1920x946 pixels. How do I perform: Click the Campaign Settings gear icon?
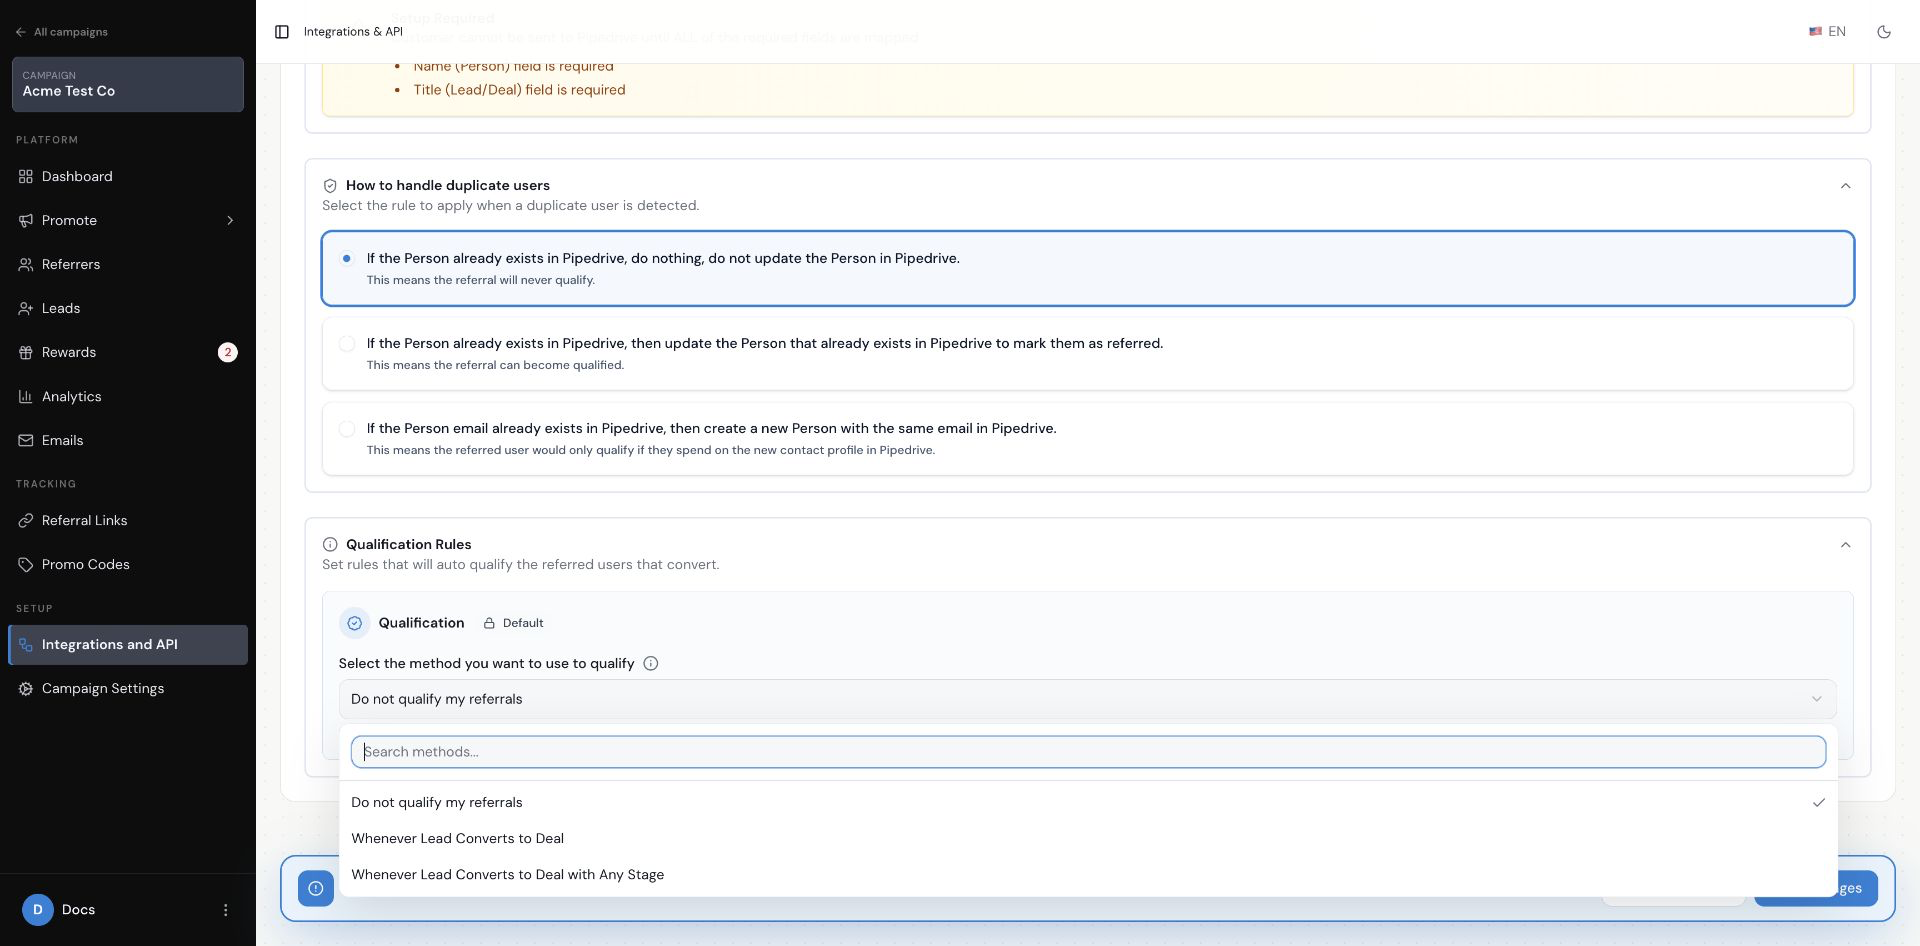26,688
